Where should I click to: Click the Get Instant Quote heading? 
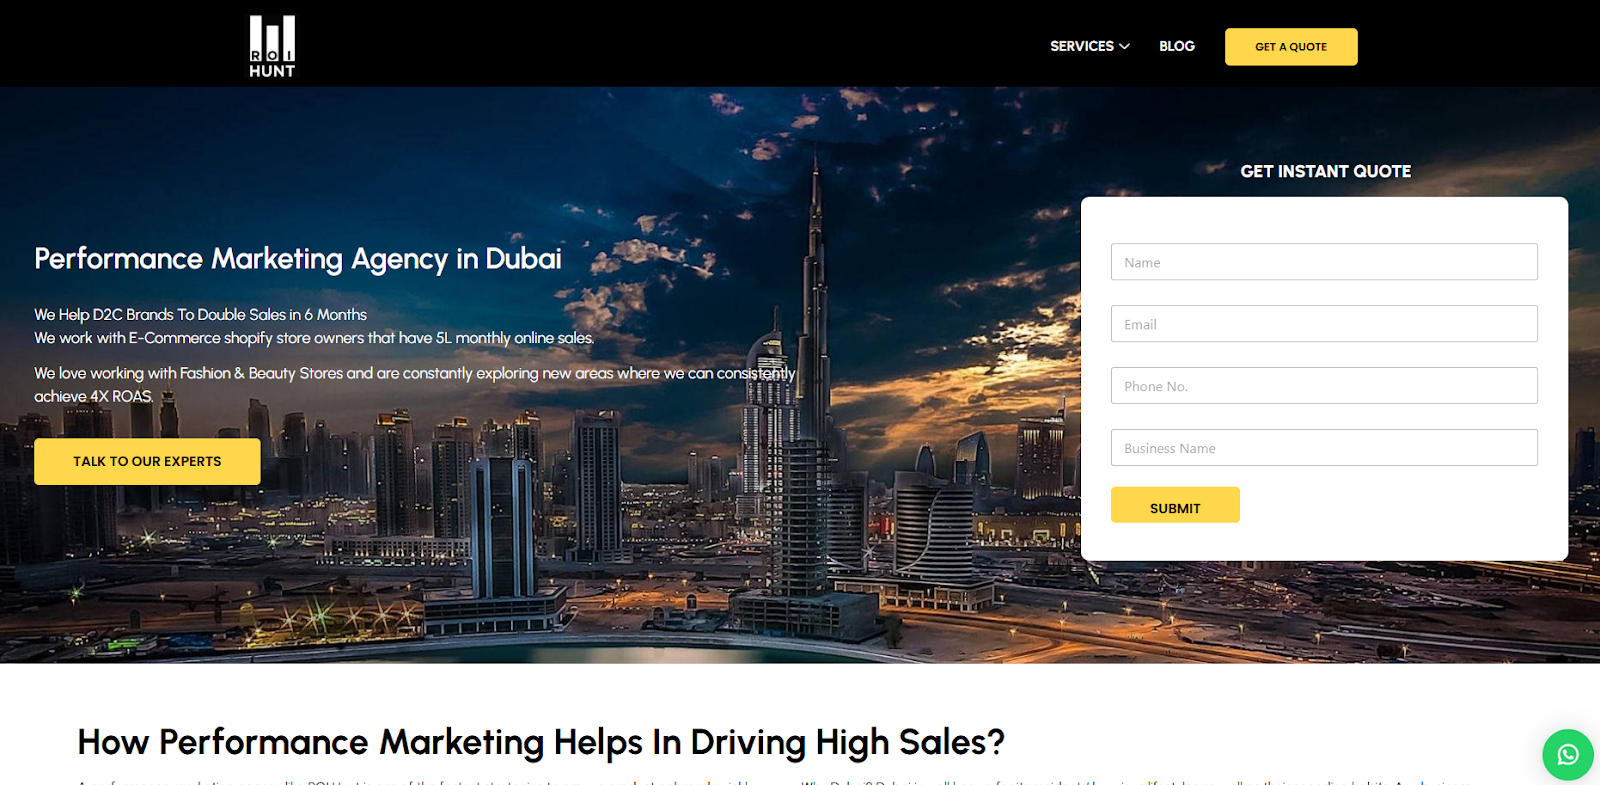point(1326,171)
